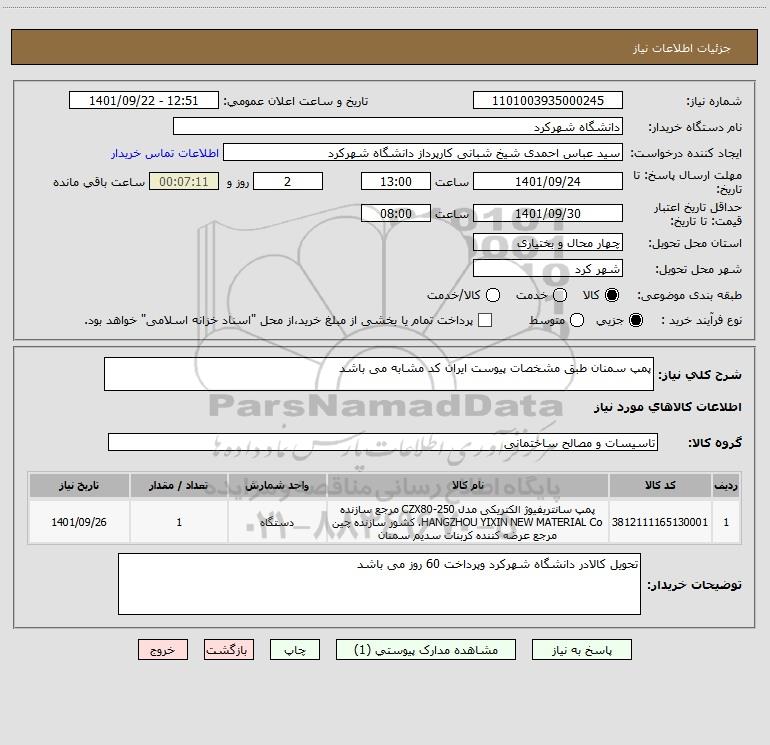Select the کالا radio button

coord(612,295)
